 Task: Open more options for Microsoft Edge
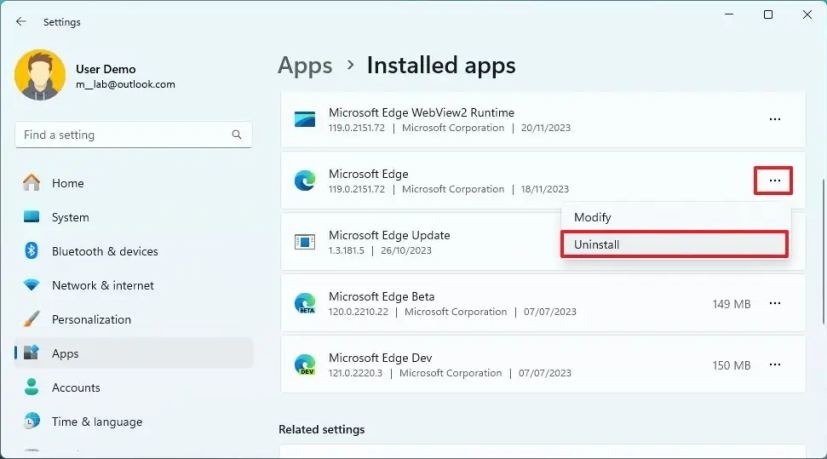(774, 181)
